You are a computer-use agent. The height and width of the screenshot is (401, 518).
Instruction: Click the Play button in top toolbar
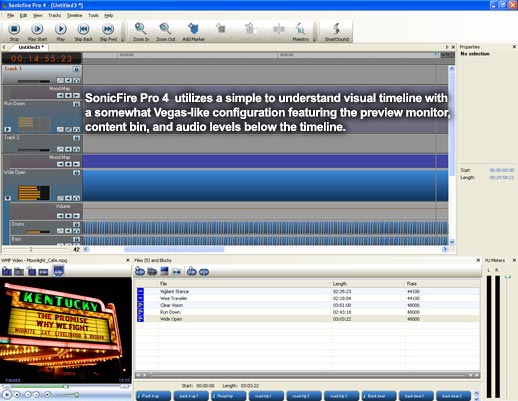point(61,32)
